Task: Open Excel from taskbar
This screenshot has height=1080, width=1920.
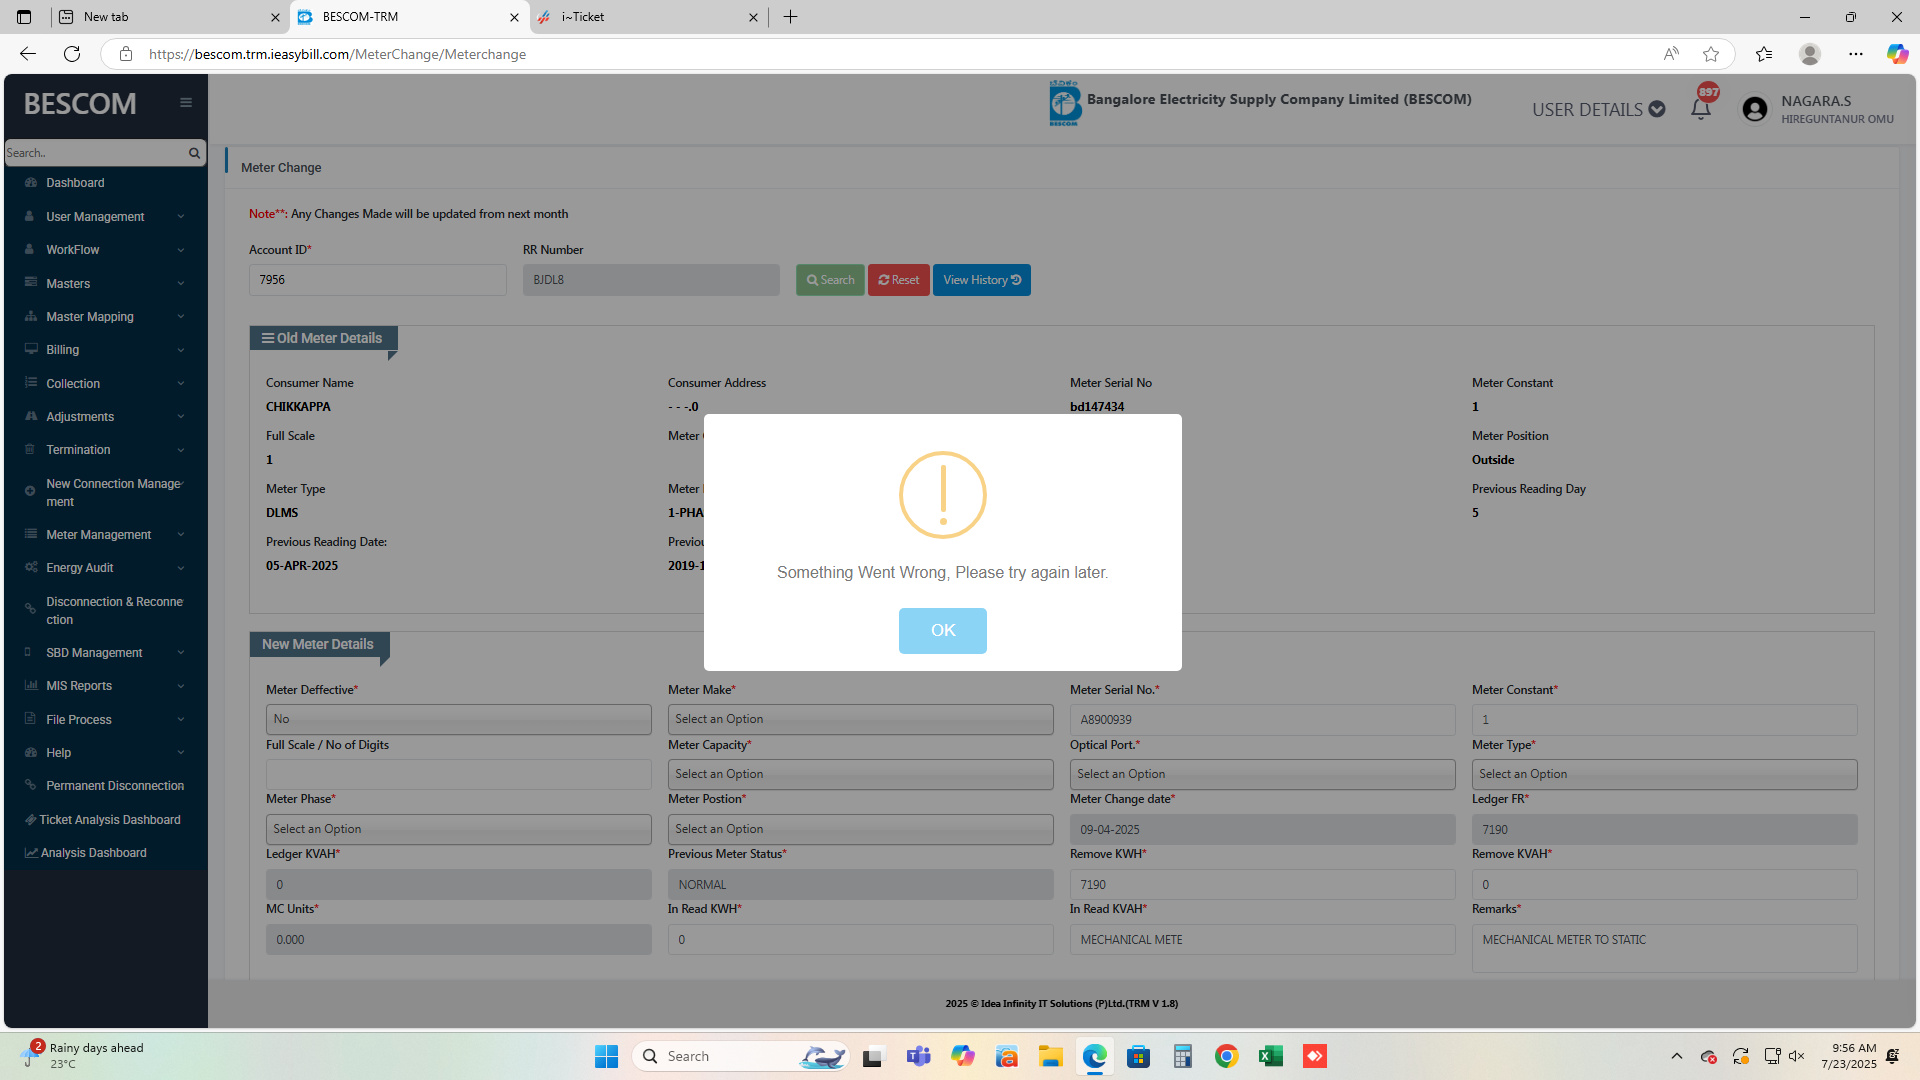Action: [1270, 1056]
